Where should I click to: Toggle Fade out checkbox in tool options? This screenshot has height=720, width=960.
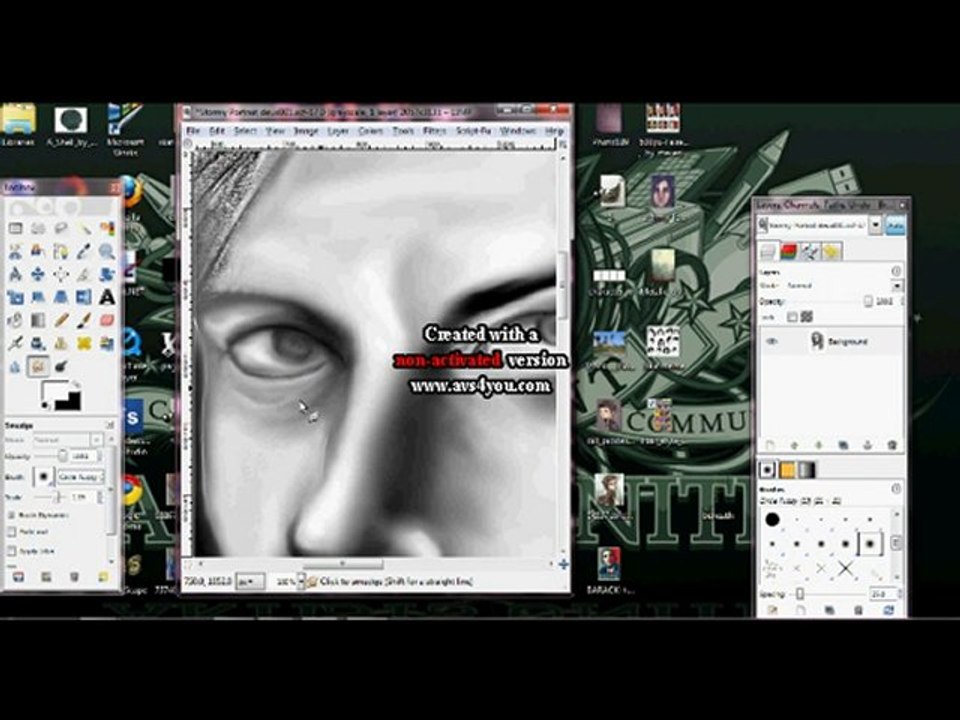pyautogui.click(x=12, y=531)
